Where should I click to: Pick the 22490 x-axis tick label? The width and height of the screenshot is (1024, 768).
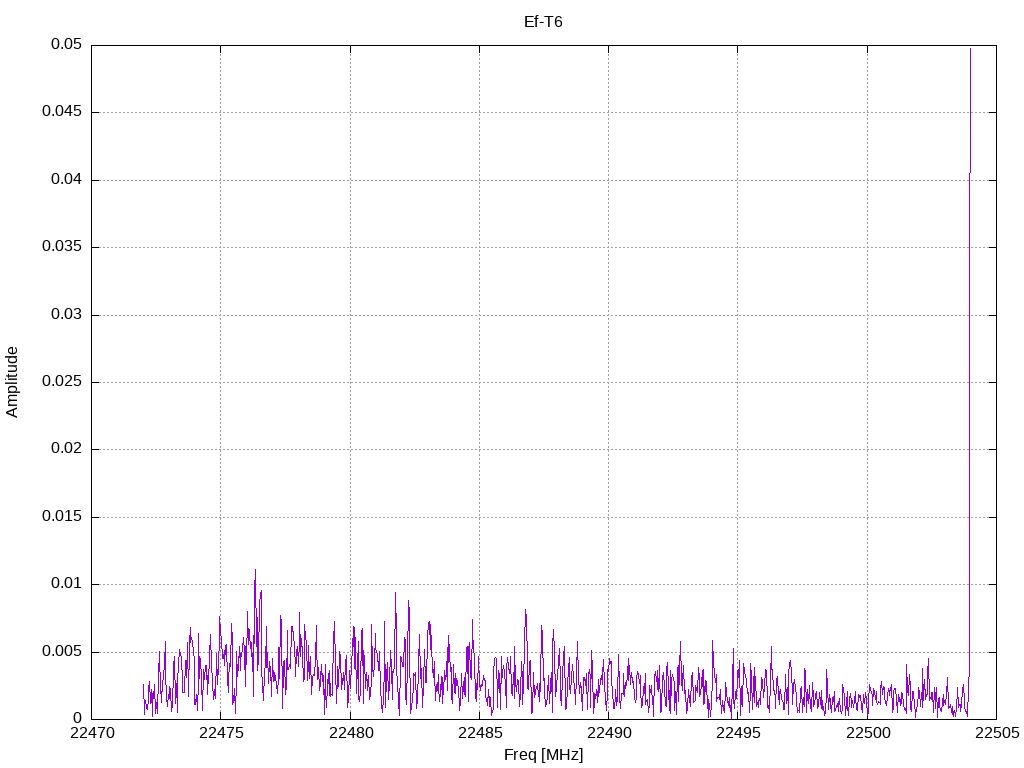click(x=608, y=733)
